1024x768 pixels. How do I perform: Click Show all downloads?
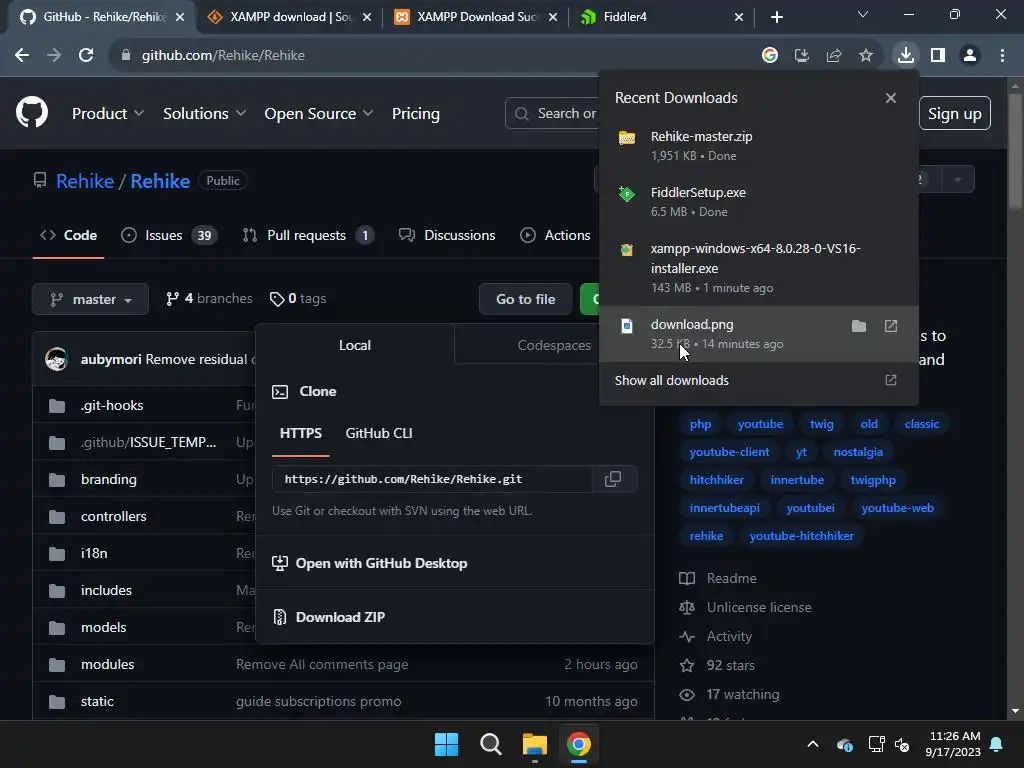tap(758, 381)
